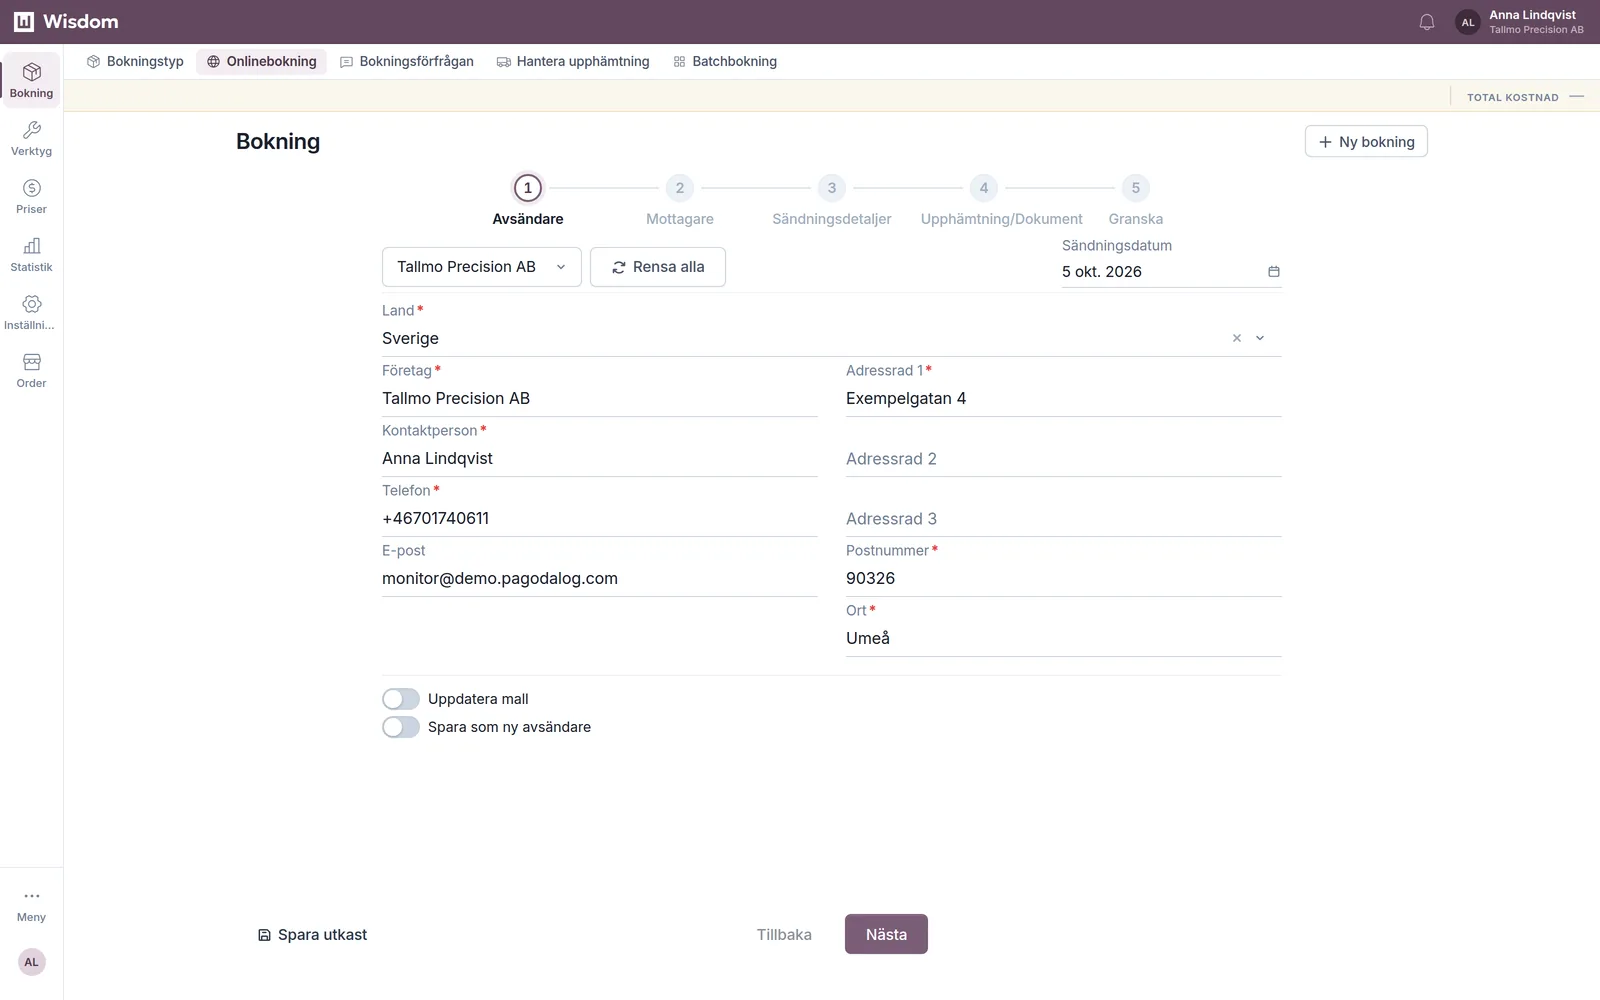The height and width of the screenshot is (1000, 1600).
Task: Click the Nästa button
Action: point(886,934)
